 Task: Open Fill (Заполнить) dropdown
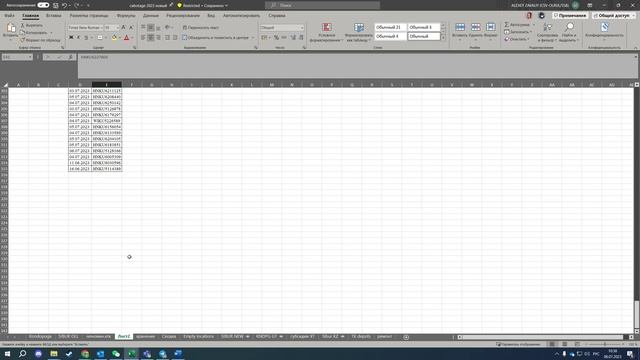(518, 32)
